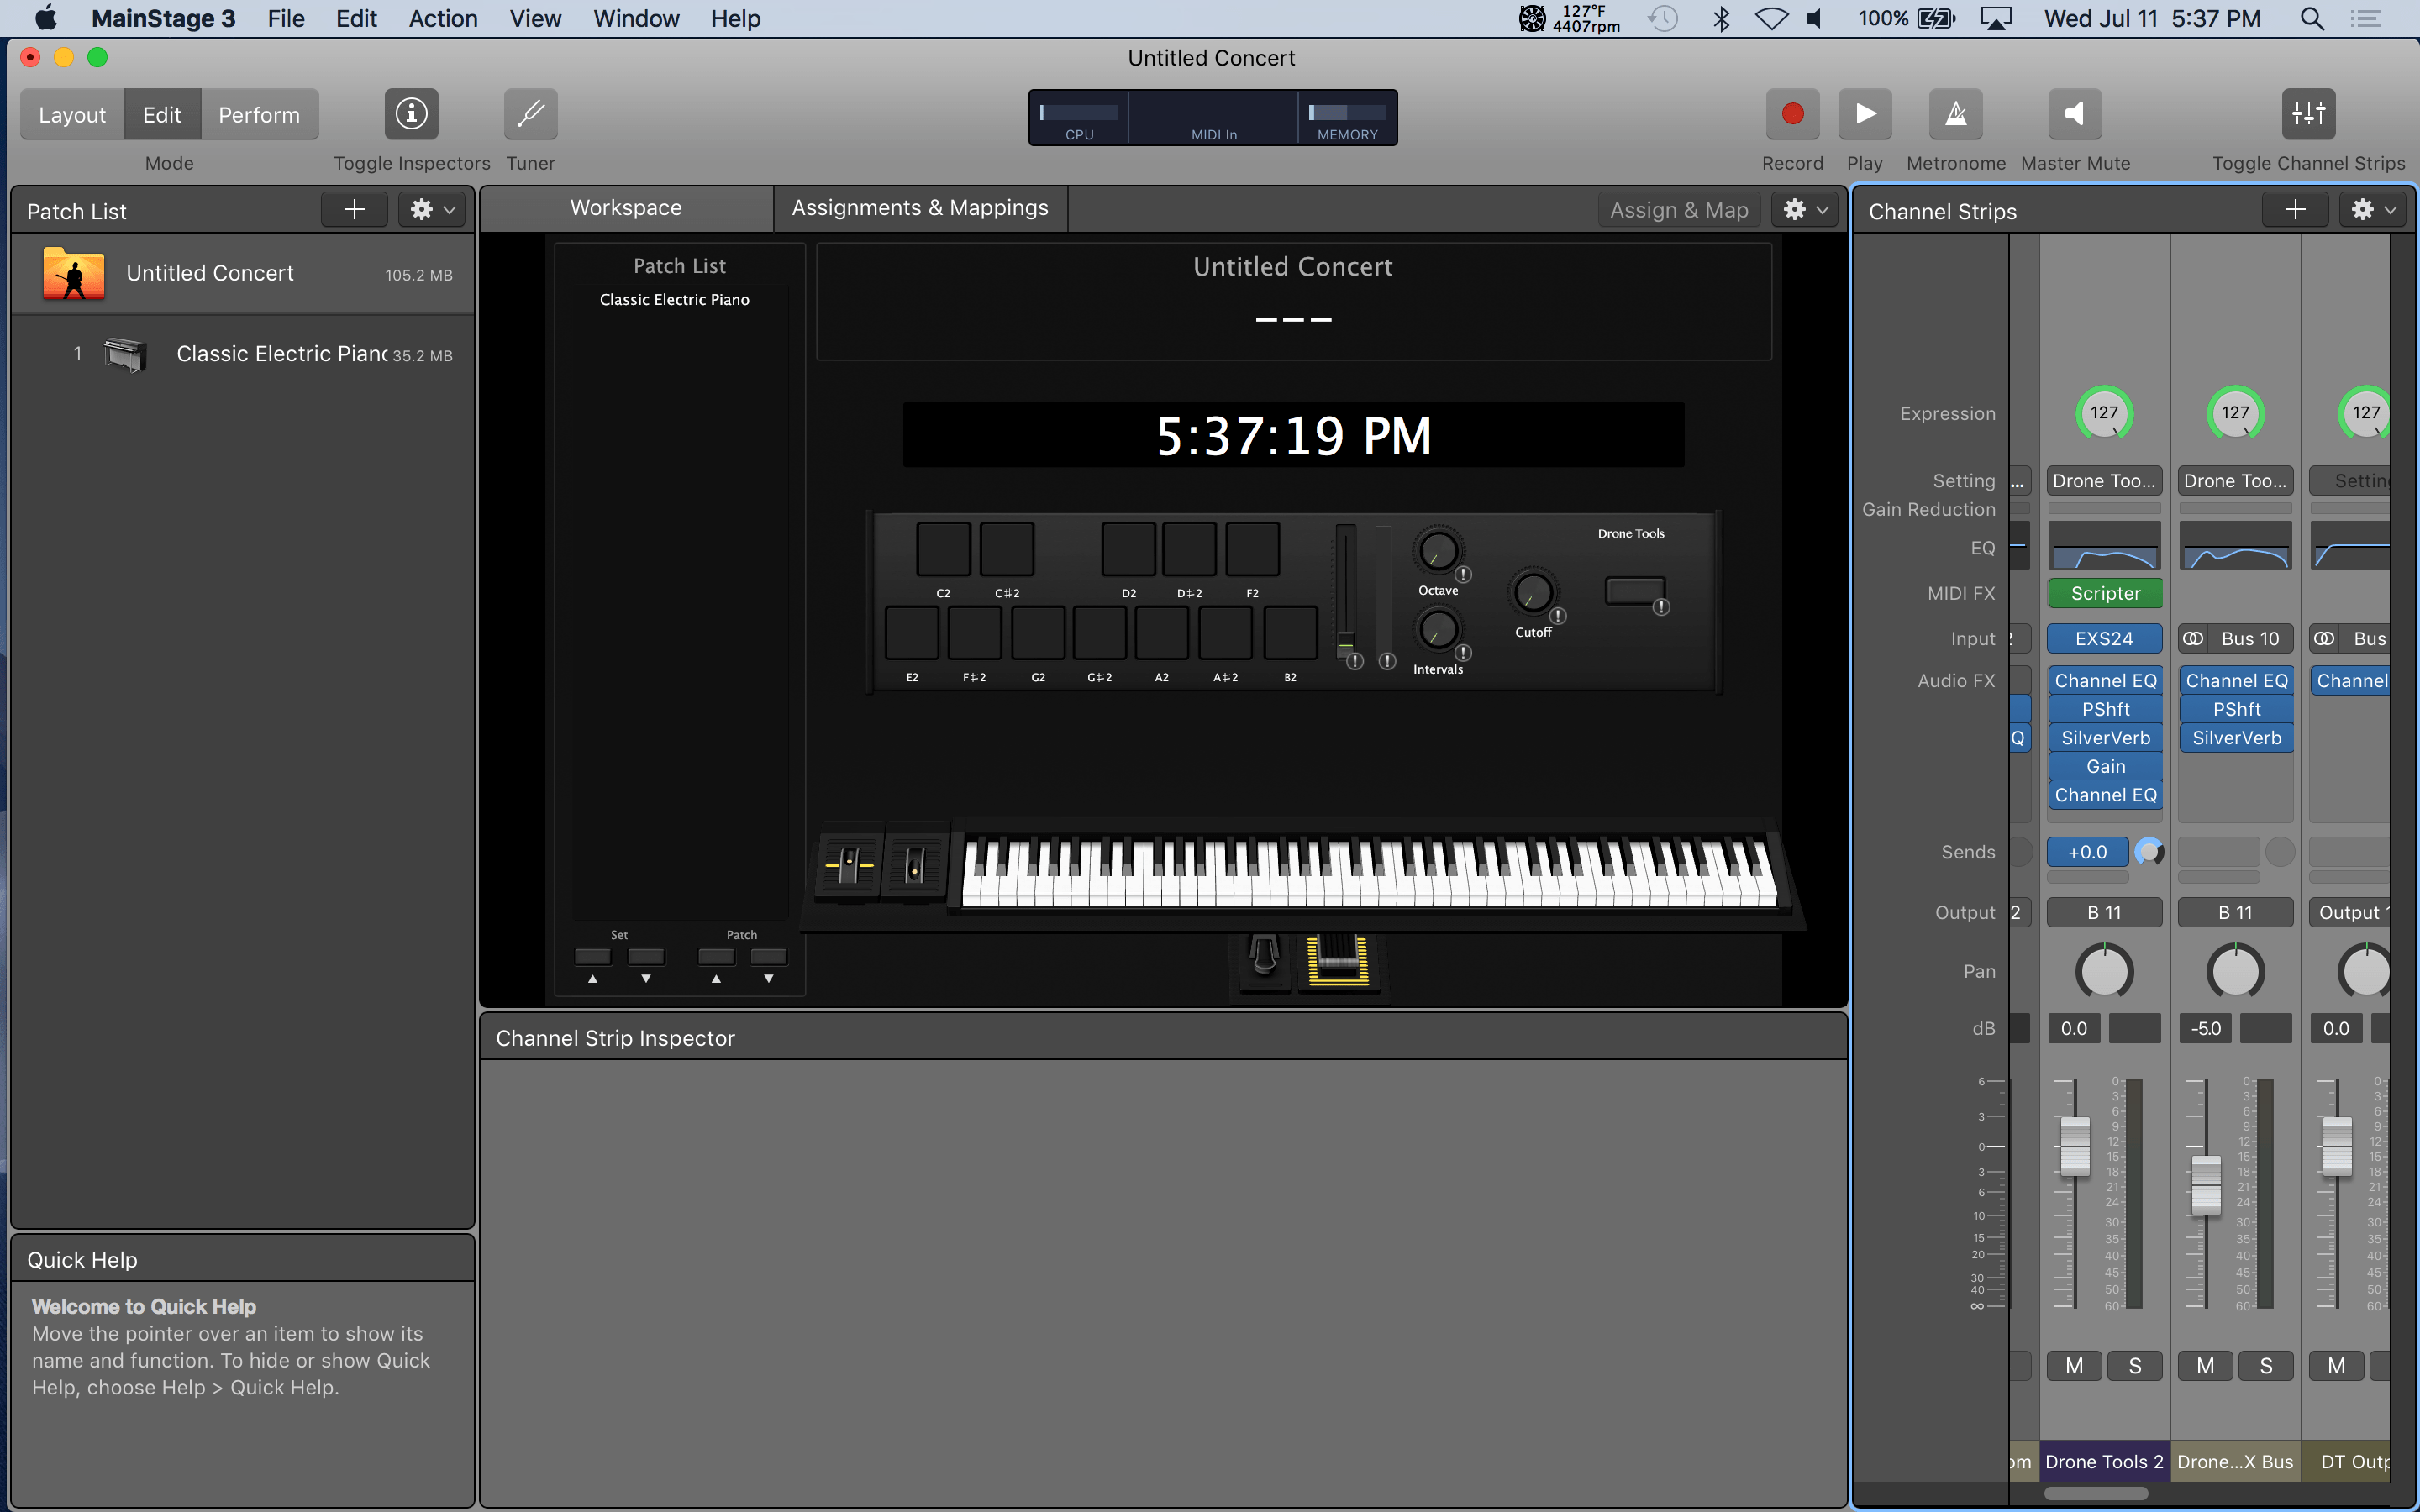Open the Assignments & Mappings tab
The height and width of the screenshot is (1512, 2420).
[920, 208]
